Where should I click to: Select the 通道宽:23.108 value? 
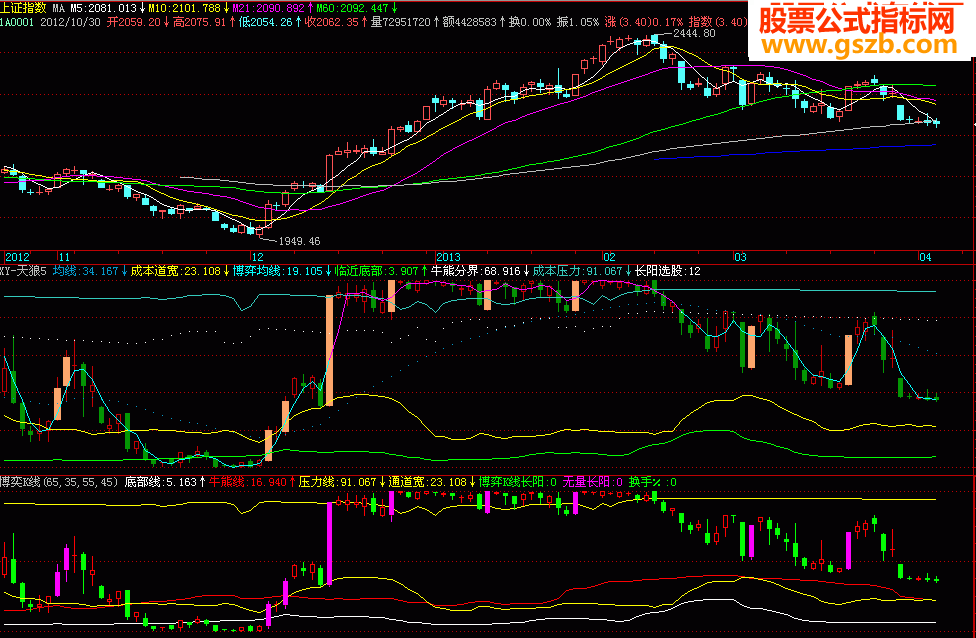[x=428, y=482]
